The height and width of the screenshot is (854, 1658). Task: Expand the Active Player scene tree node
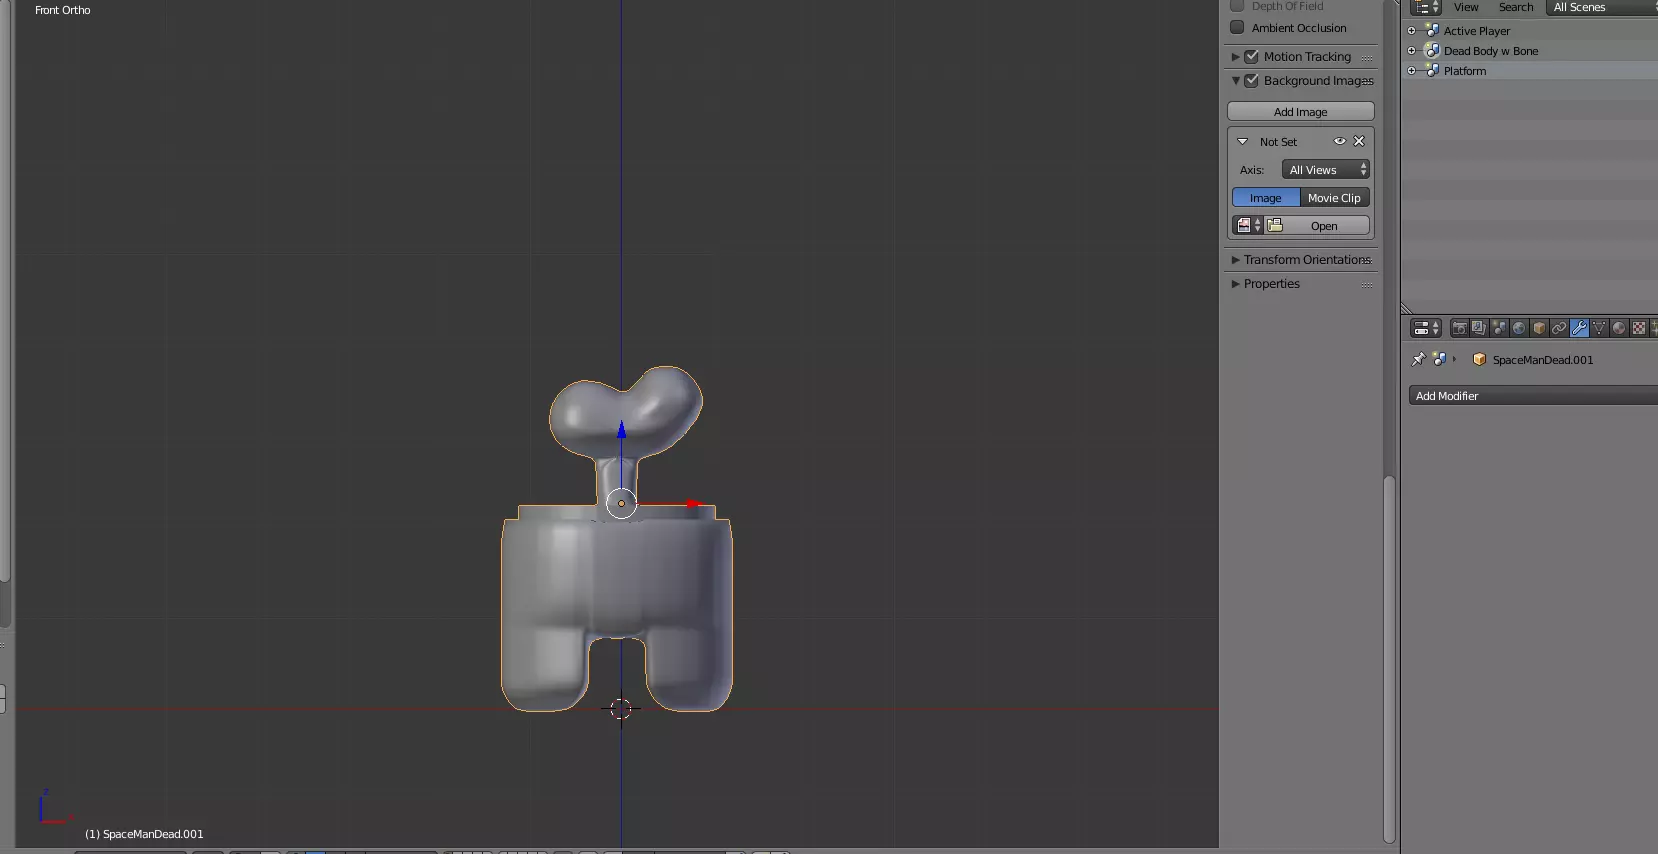tap(1412, 31)
